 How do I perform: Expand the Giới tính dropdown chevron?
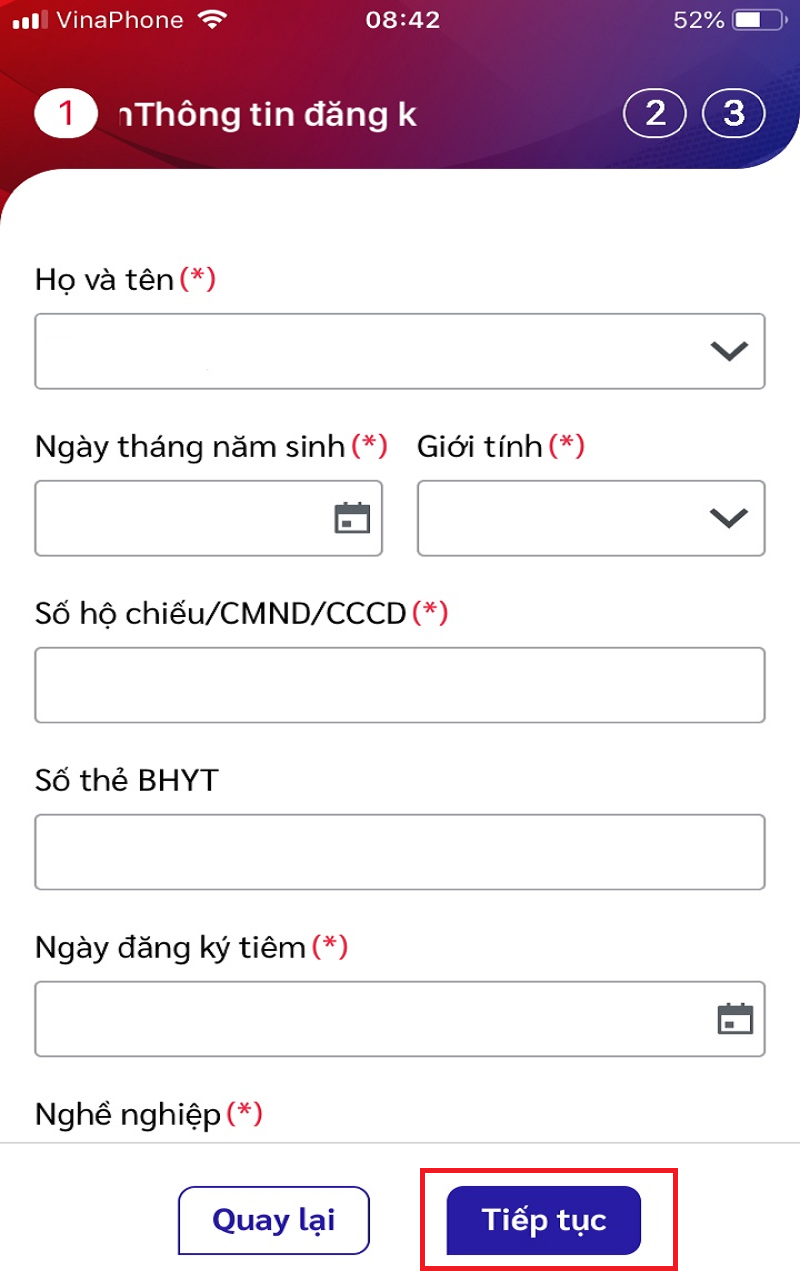(728, 518)
